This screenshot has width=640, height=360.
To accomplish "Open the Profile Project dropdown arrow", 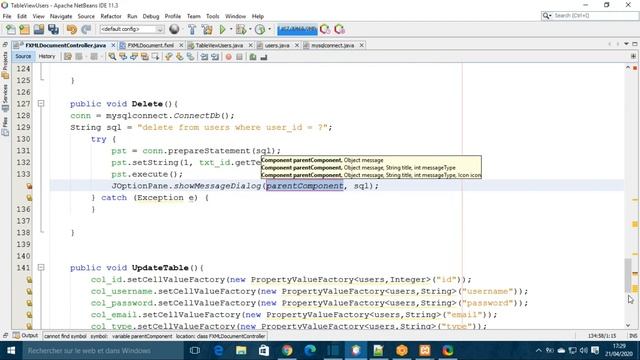I will pyautogui.click(x=269, y=29).
